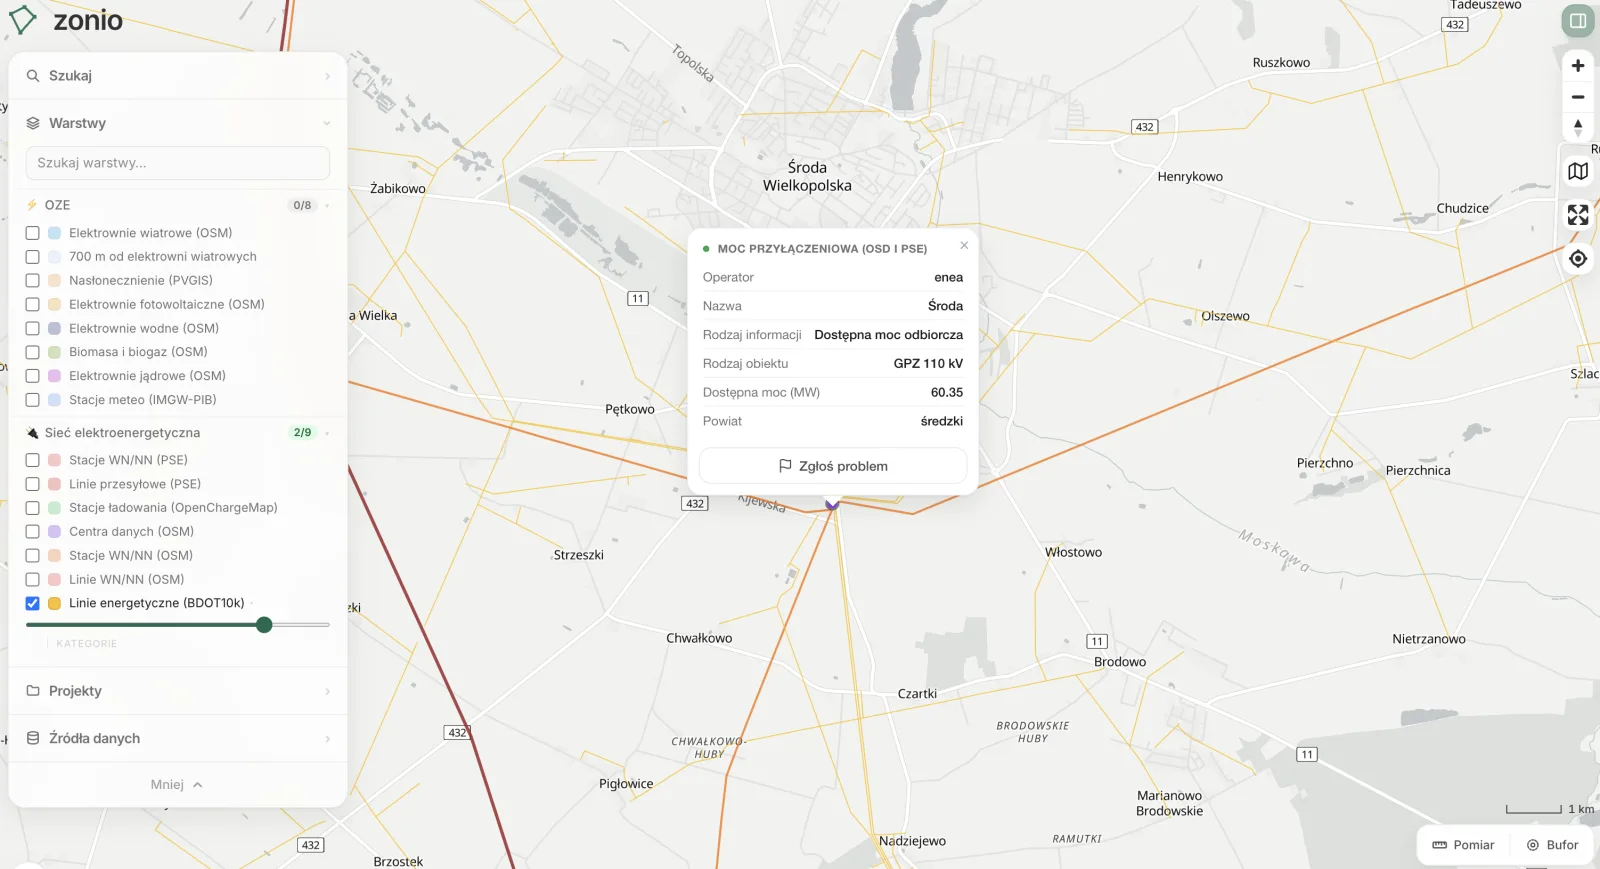The height and width of the screenshot is (869, 1600).
Task: Enable Elektrownie fotowoltaiczne (OSM) layer
Action: (32, 305)
